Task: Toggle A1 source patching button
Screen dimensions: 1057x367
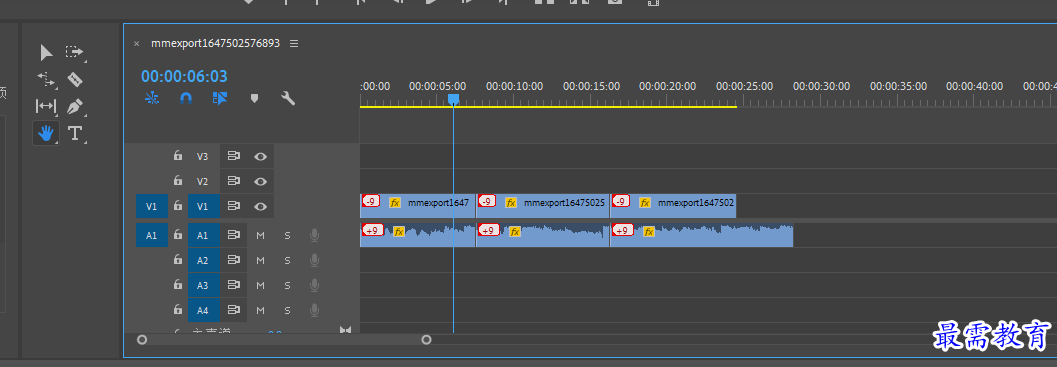Action: coord(152,235)
